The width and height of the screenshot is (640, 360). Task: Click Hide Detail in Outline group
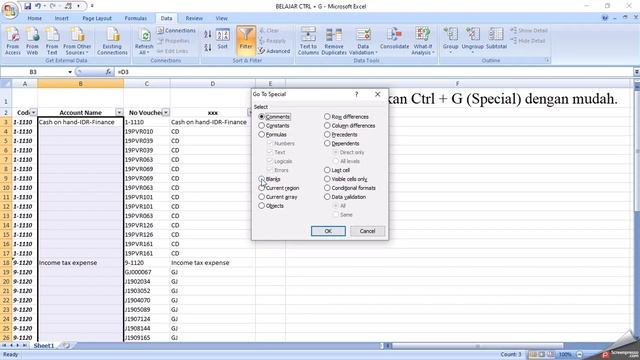pyautogui.click(x=528, y=41)
